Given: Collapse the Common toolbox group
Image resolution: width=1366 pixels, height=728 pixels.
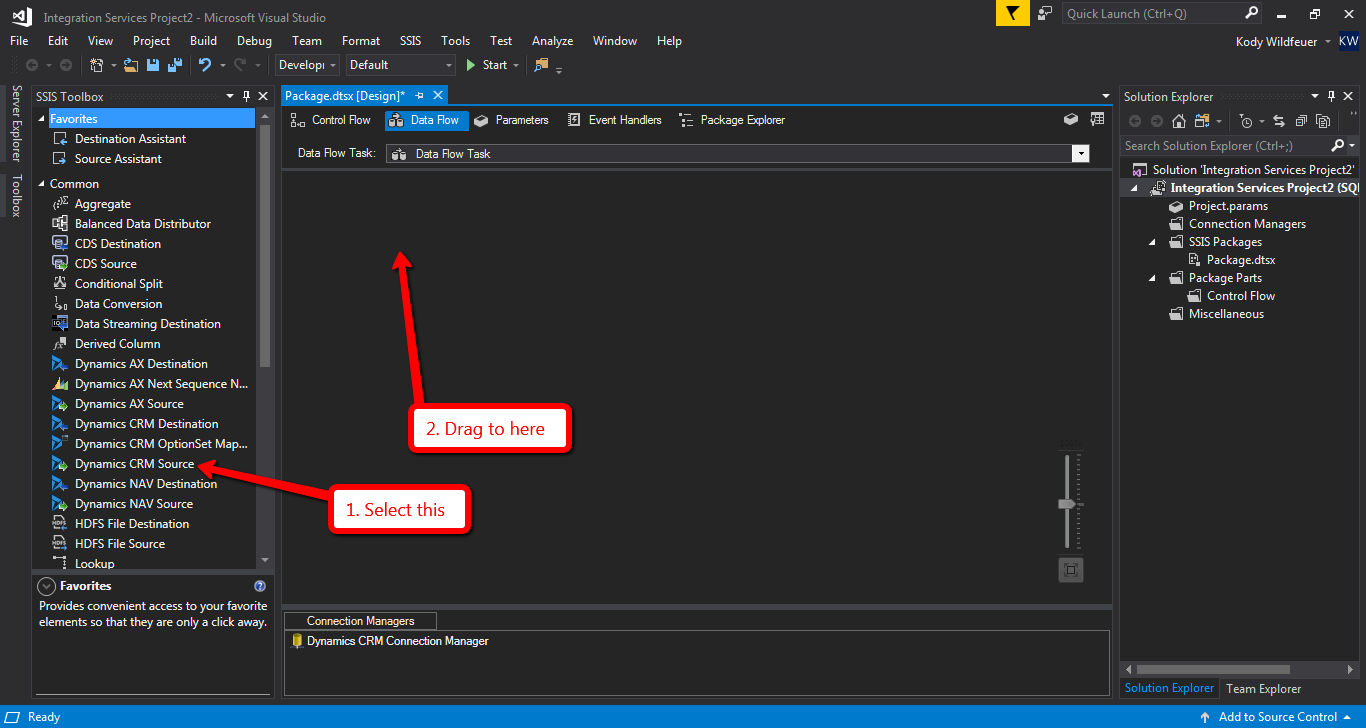Looking at the screenshot, I should click(x=41, y=184).
